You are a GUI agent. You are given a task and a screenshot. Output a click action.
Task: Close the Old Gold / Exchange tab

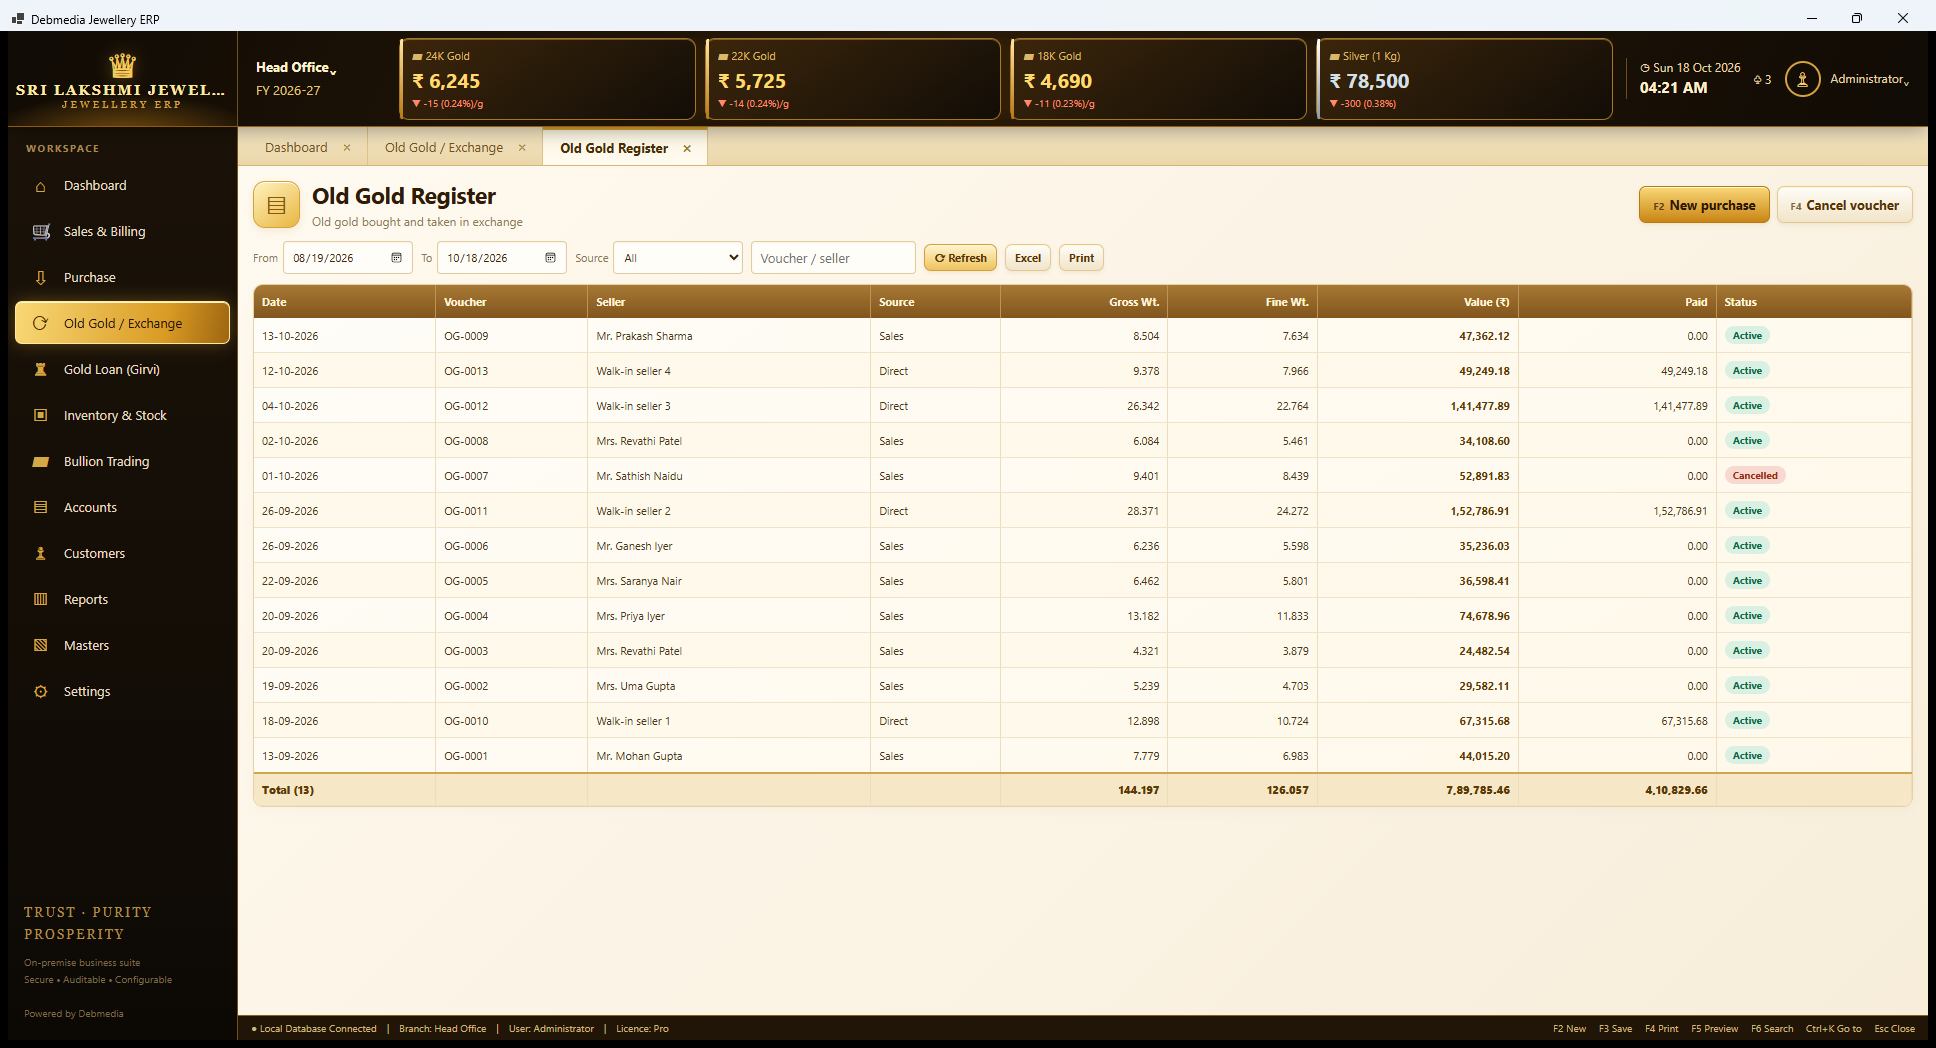(522, 148)
